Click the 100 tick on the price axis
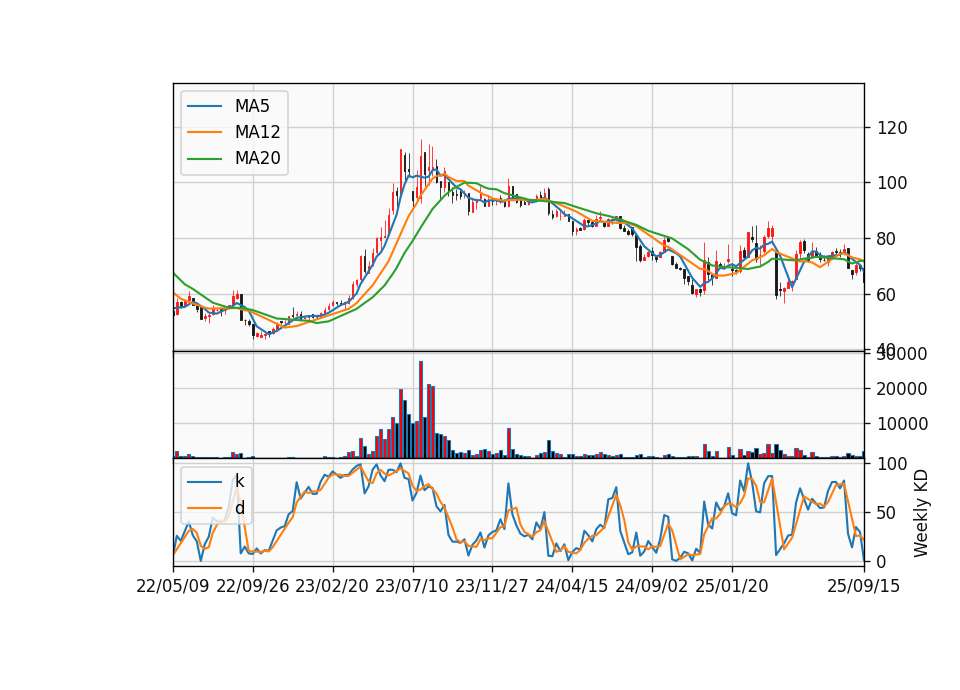 coord(892,183)
